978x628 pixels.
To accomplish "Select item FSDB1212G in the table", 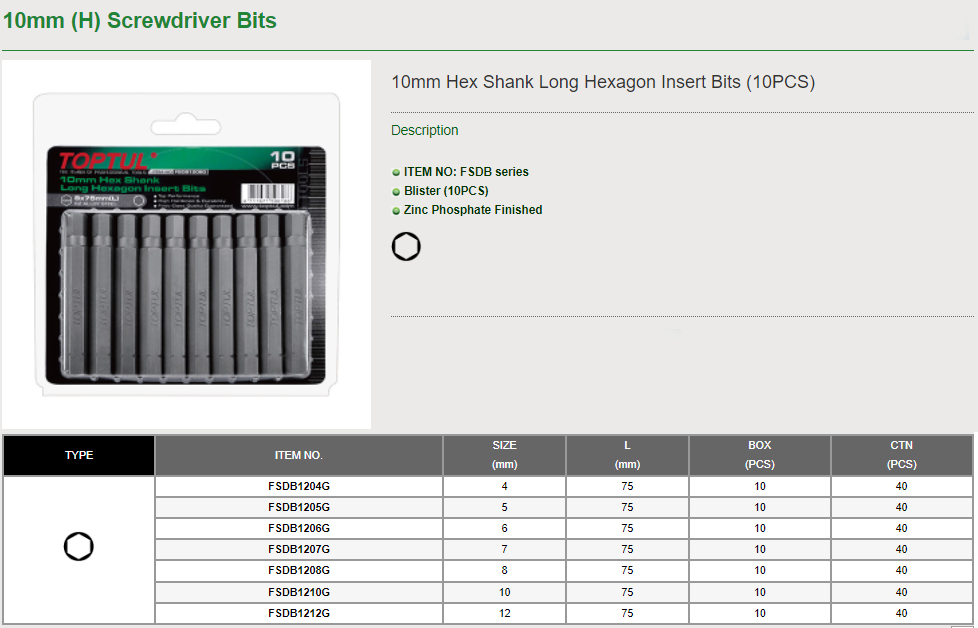I will (x=298, y=613).
